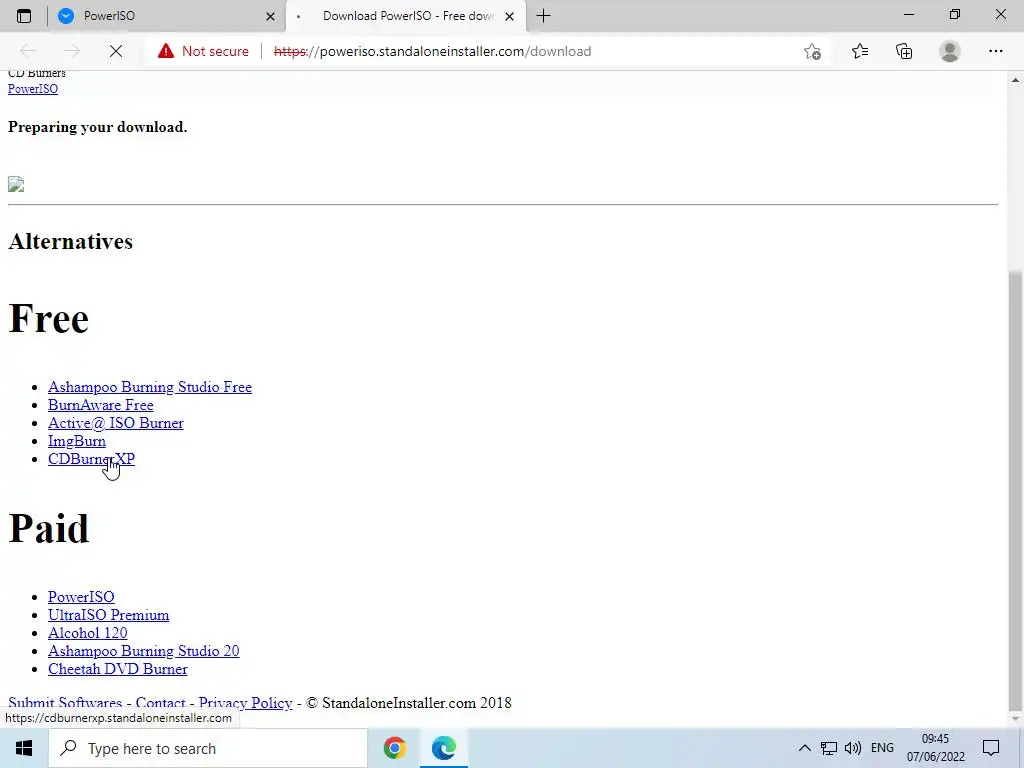Restore down the Edge window
This screenshot has height=768, width=1024.
pyautogui.click(x=955, y=15)
